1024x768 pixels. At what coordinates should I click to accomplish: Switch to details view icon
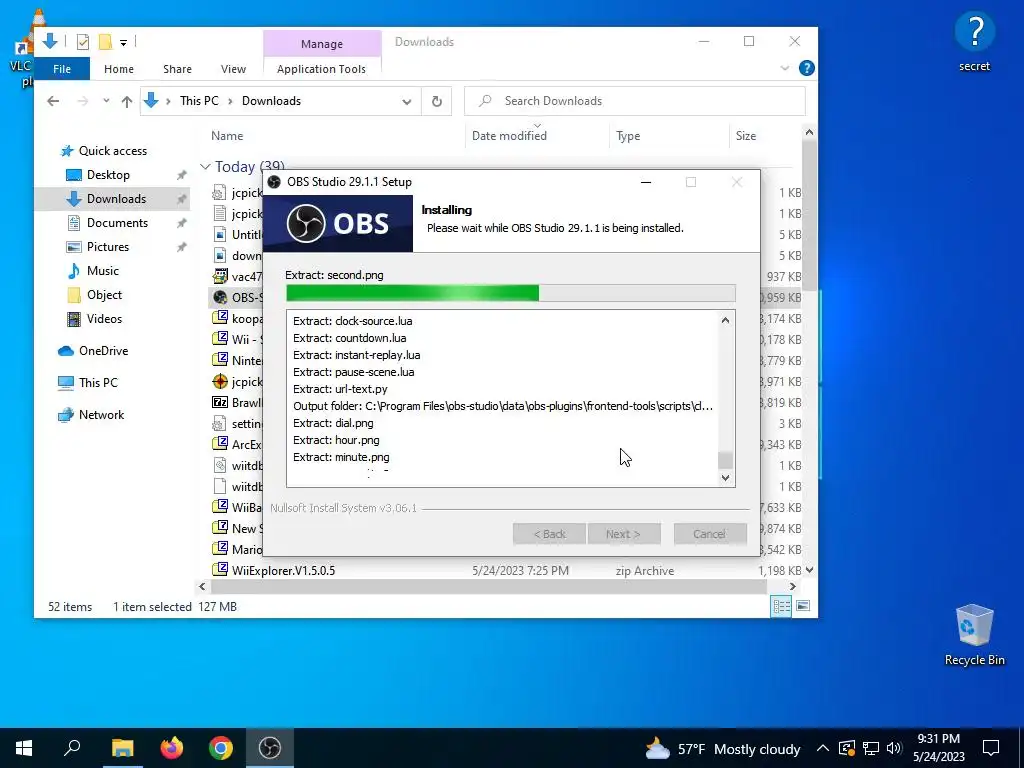click(781, 606)
